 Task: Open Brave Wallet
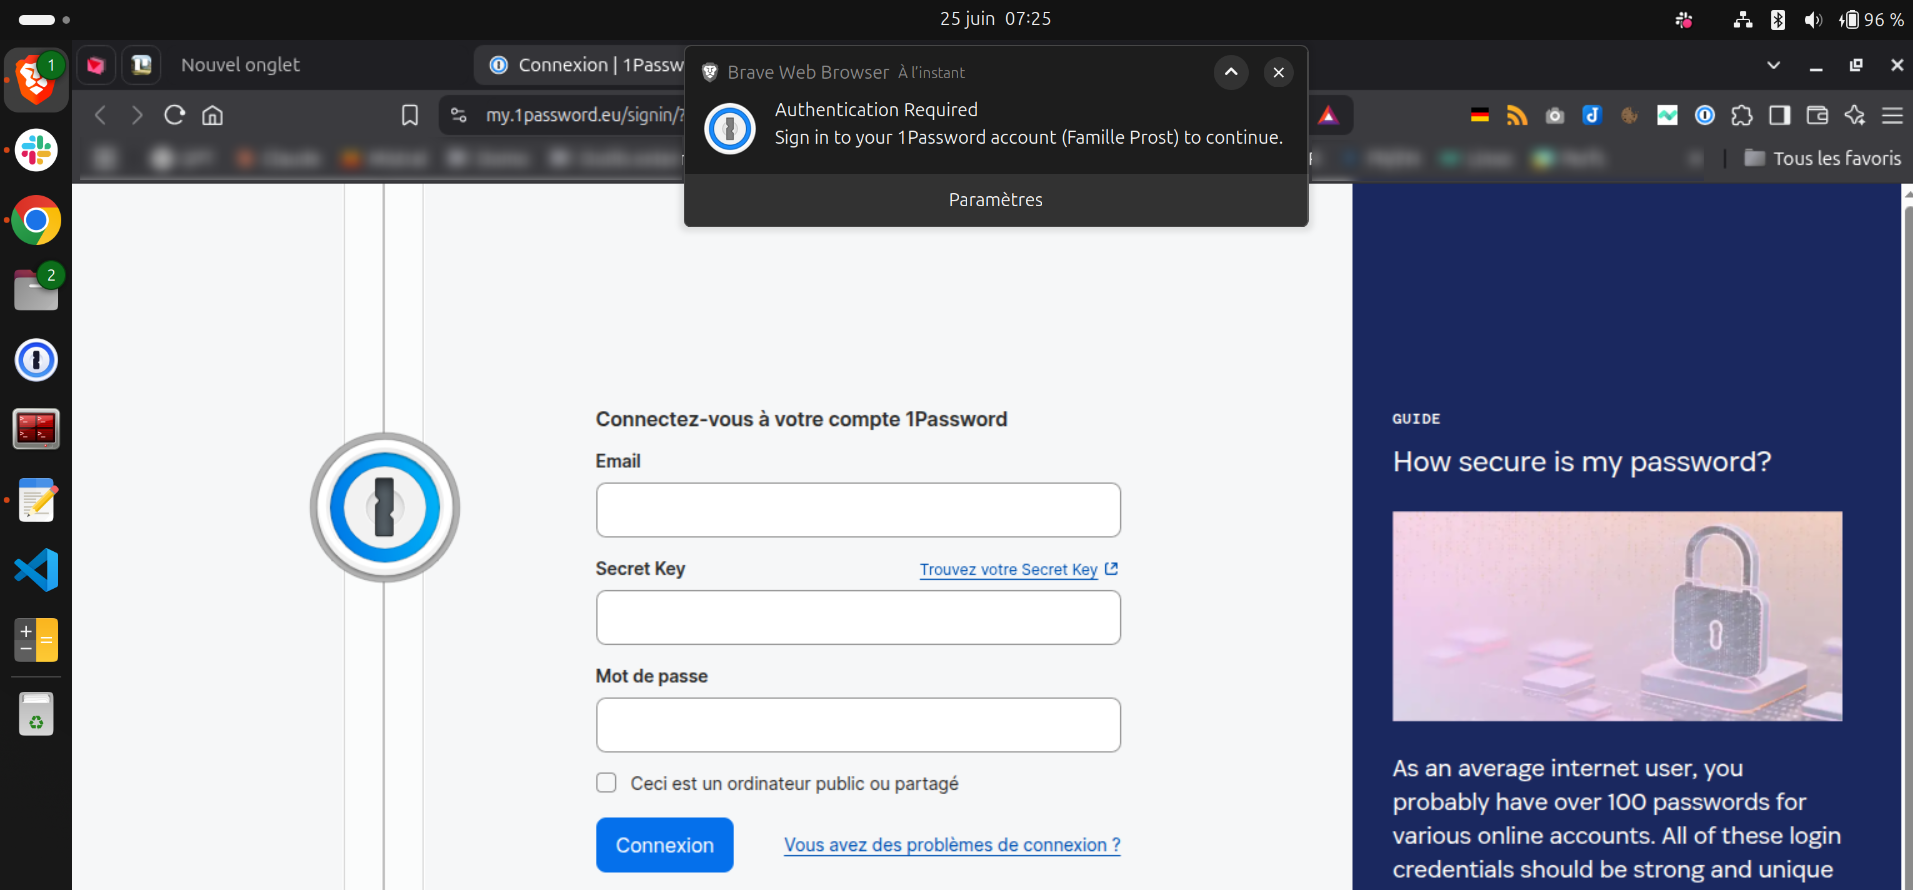[1817, 115]
